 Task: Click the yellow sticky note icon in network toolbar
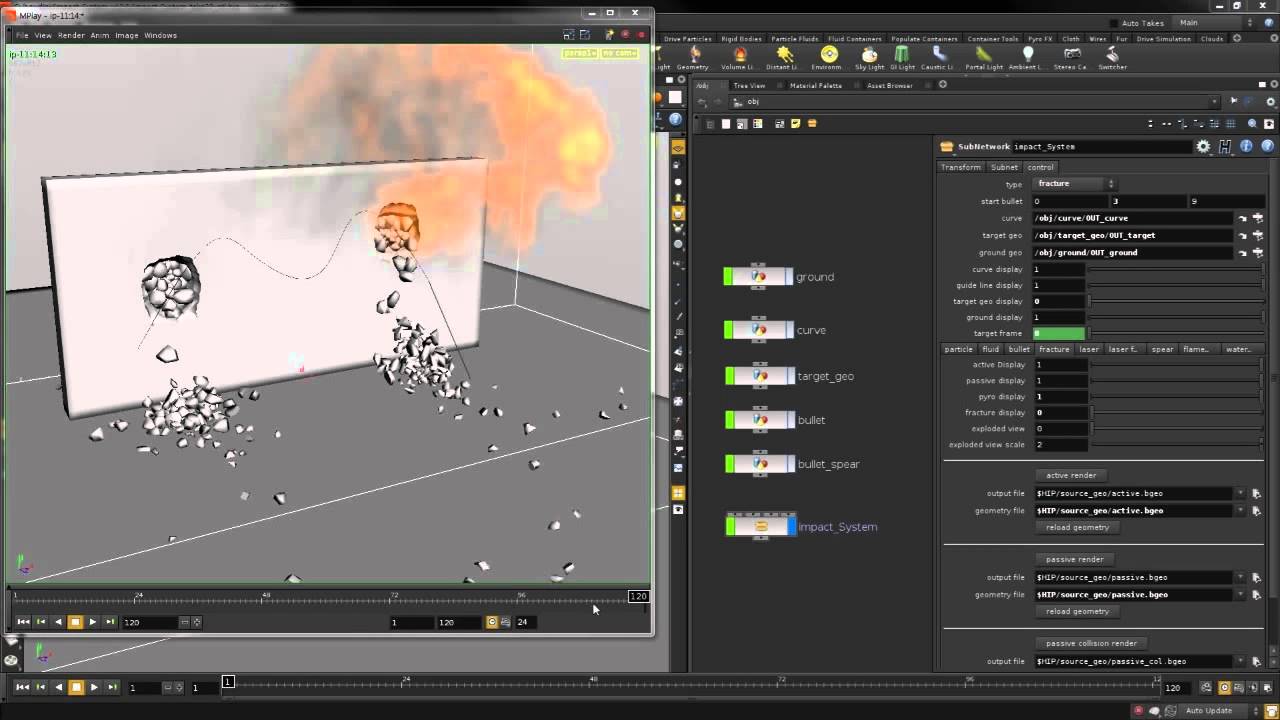pyautogui.click(x=796, y=124)
